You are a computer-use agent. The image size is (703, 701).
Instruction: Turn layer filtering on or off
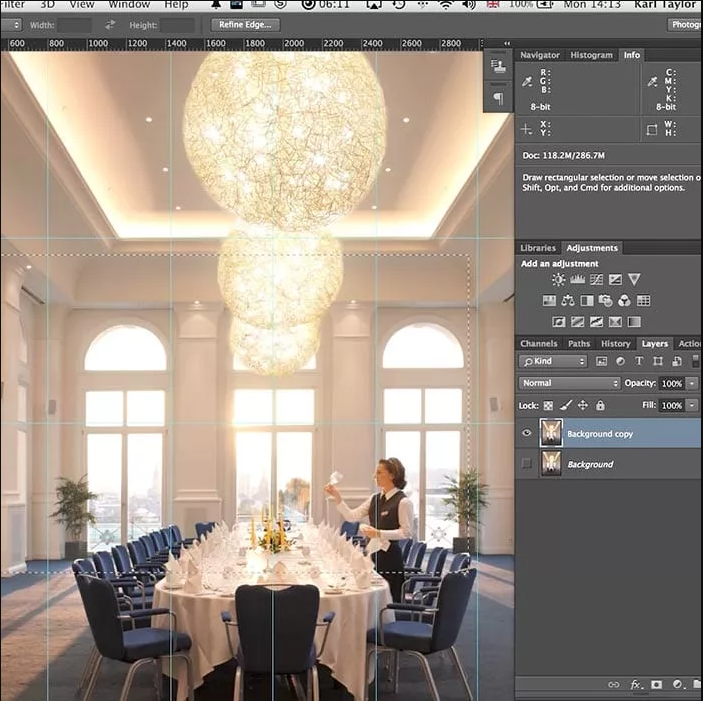click(695, 361)
